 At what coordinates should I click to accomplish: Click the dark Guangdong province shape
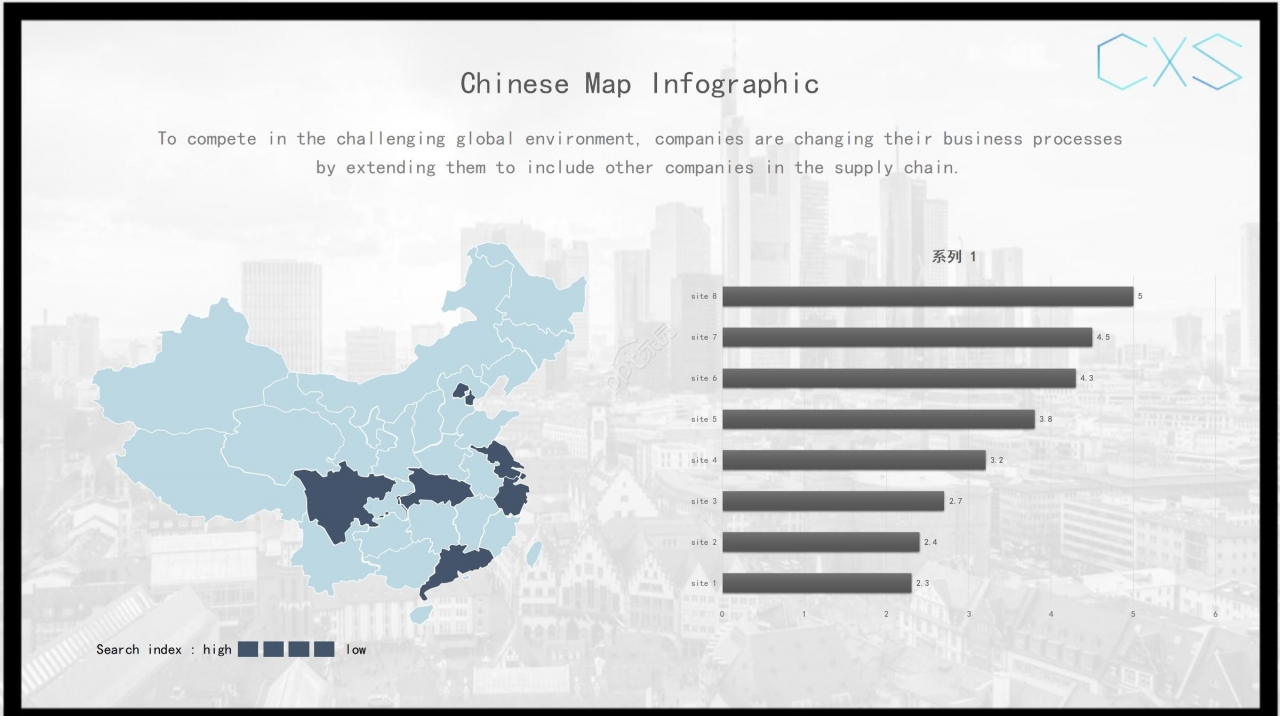(456, 570)
